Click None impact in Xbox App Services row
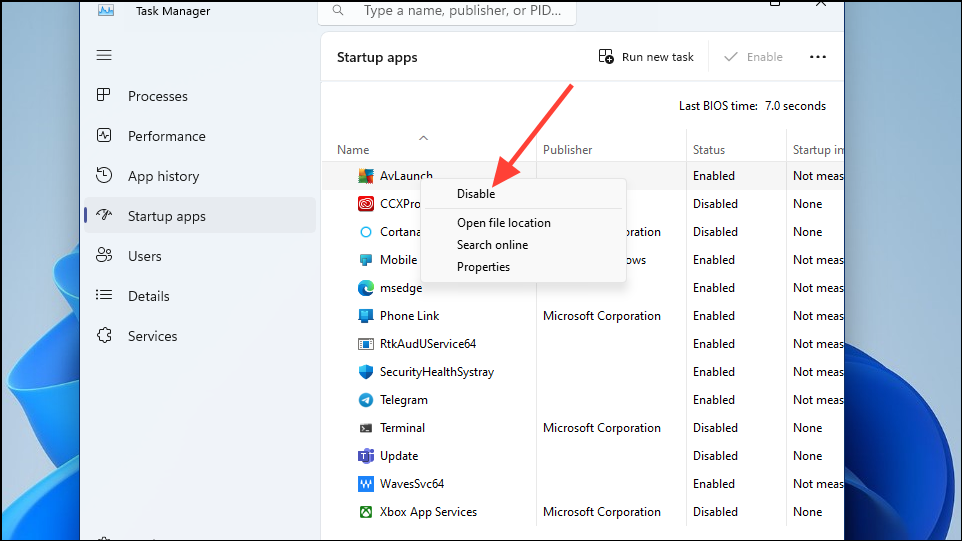962x541 pixels. tap(807, 512)
